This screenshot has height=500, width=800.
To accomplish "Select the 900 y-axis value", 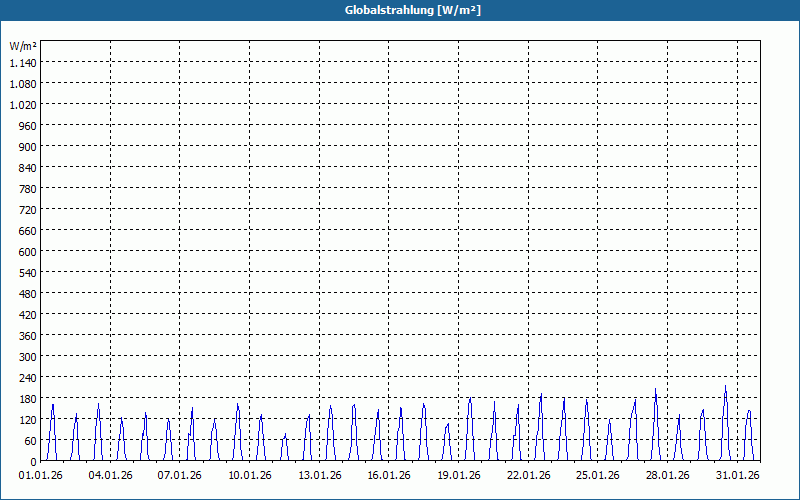I will click(x=28, y=146).
